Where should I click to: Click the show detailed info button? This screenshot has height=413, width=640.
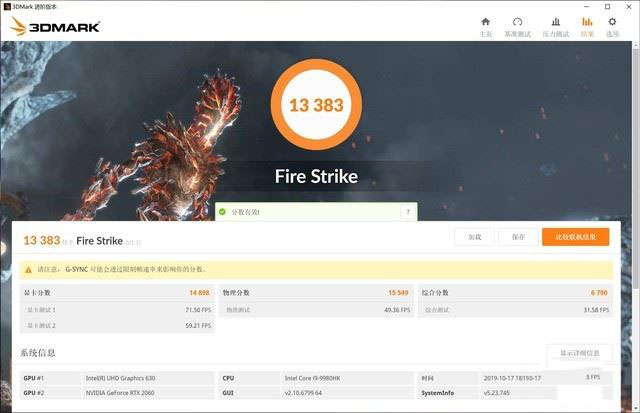coord(580,353)
